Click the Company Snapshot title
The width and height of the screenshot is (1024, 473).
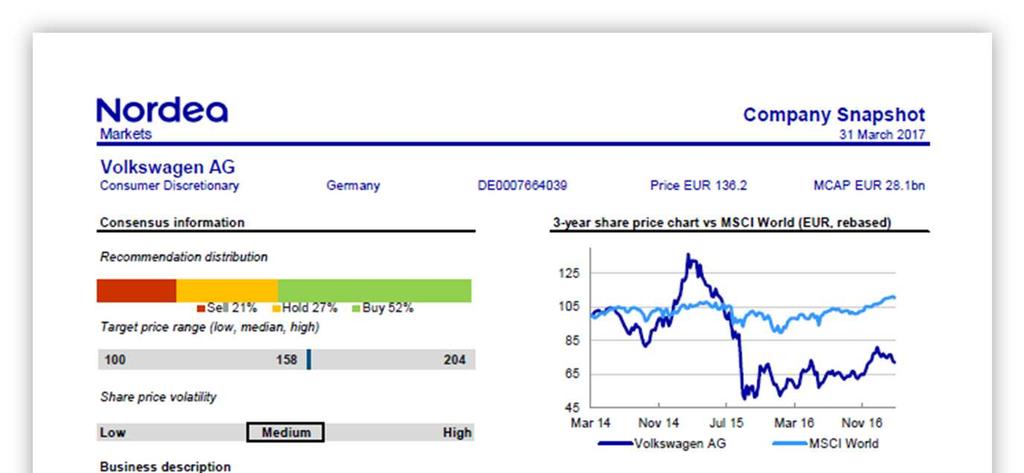(834, 115)
